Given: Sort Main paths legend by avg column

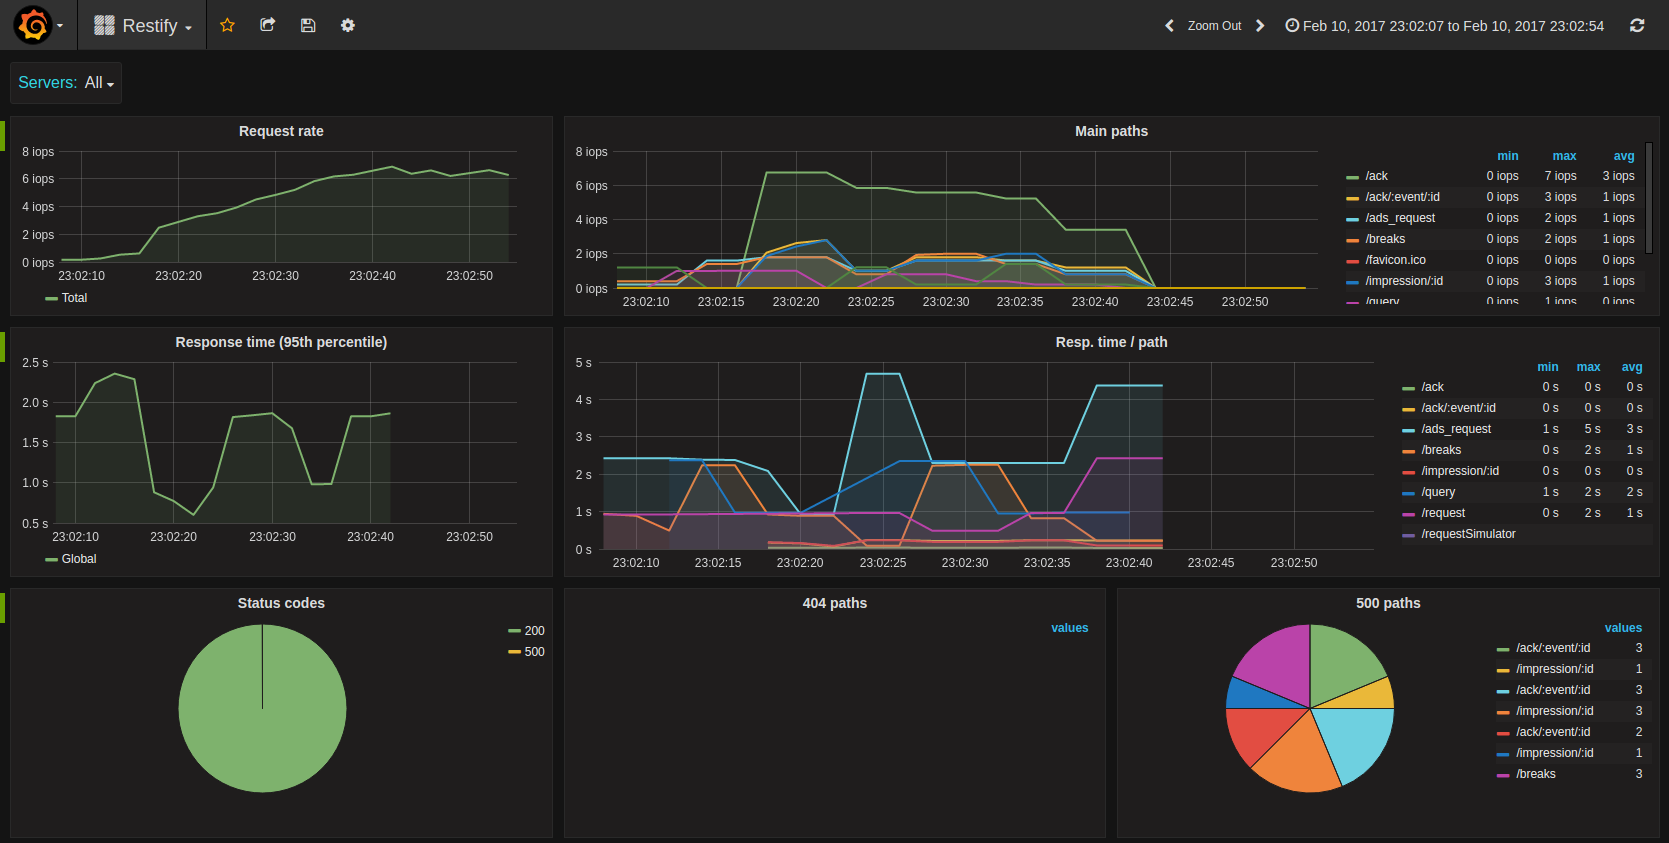Looking at the screenshot, I should [1624, 156].
